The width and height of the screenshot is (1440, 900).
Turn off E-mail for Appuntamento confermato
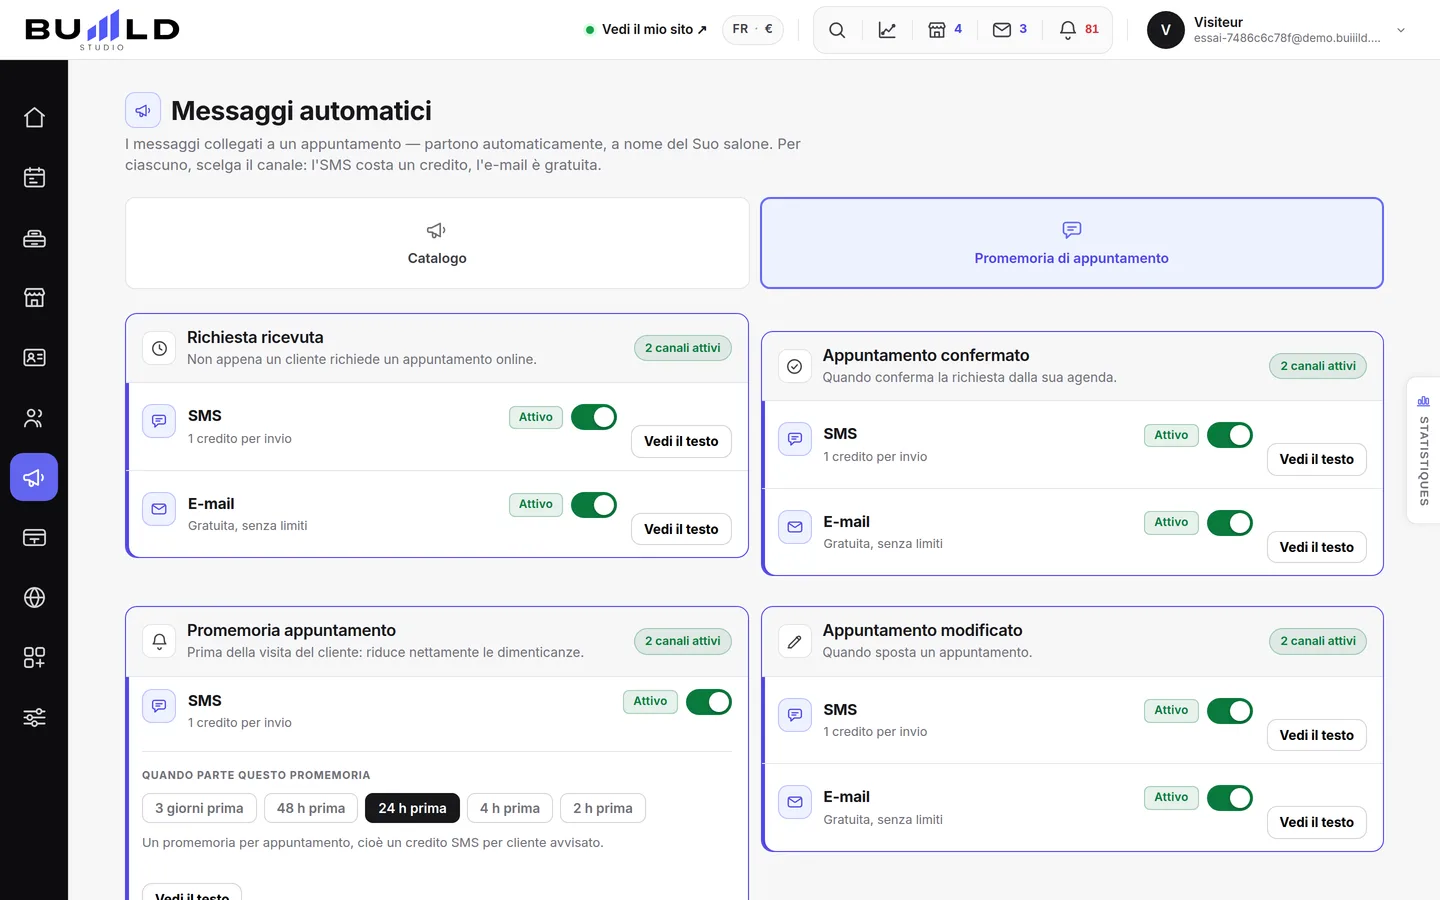[1230, 523]
